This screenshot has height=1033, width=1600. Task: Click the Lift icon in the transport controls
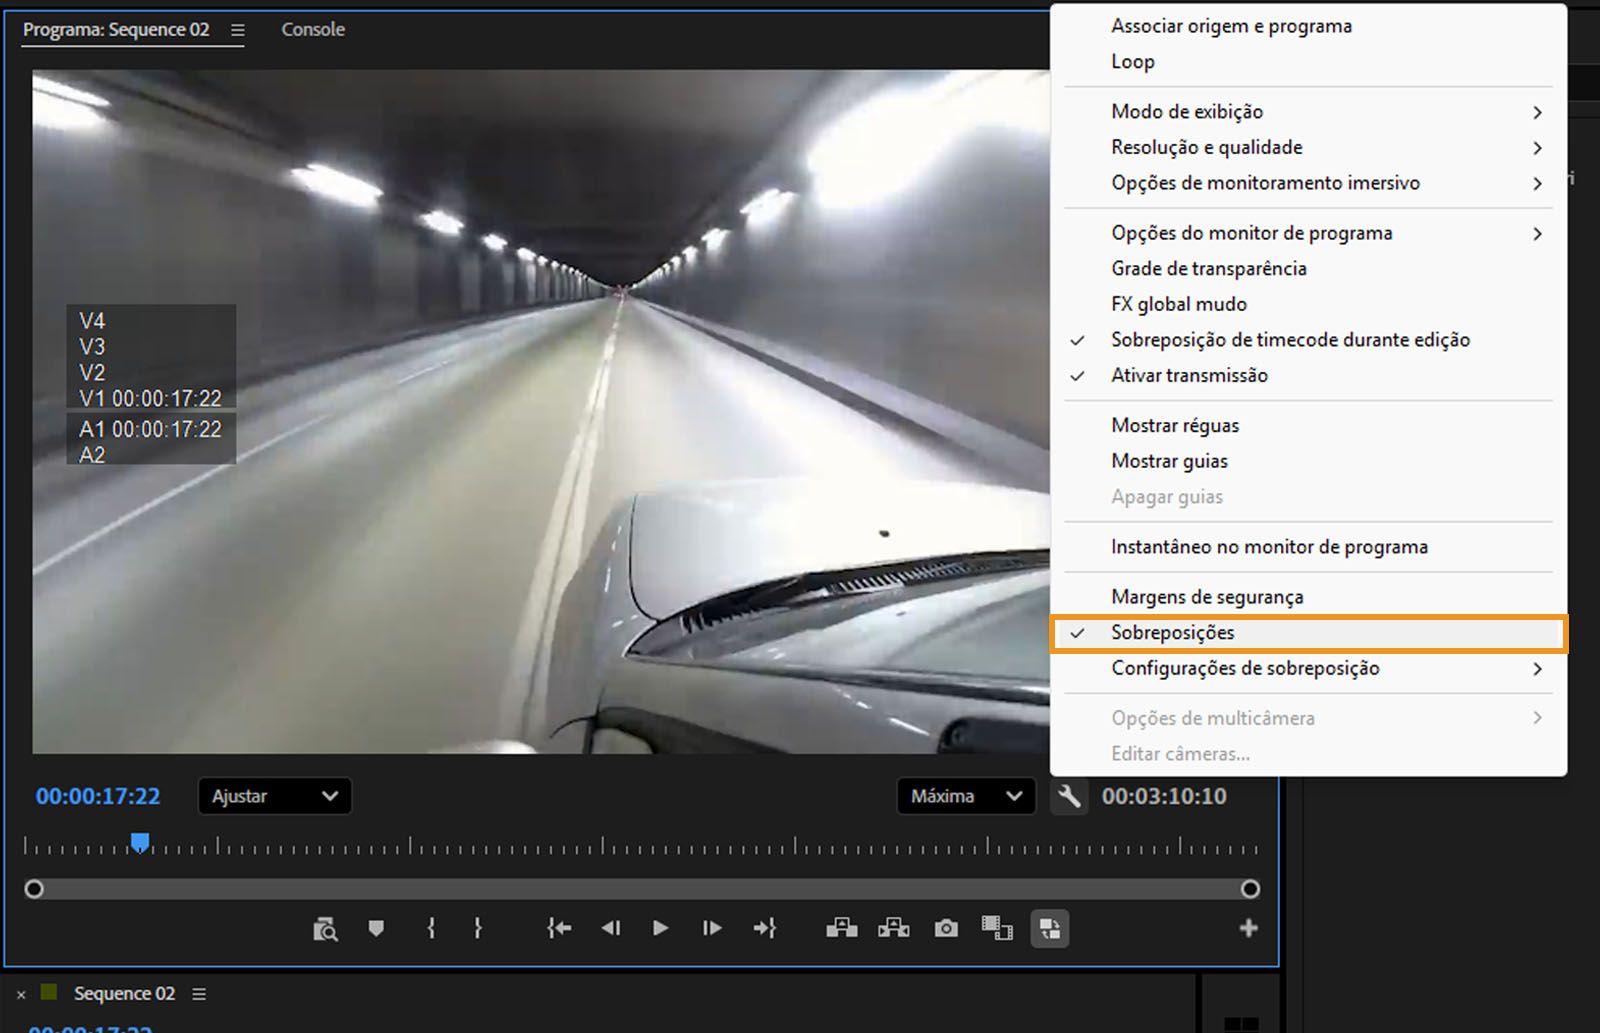pos(842,928)
